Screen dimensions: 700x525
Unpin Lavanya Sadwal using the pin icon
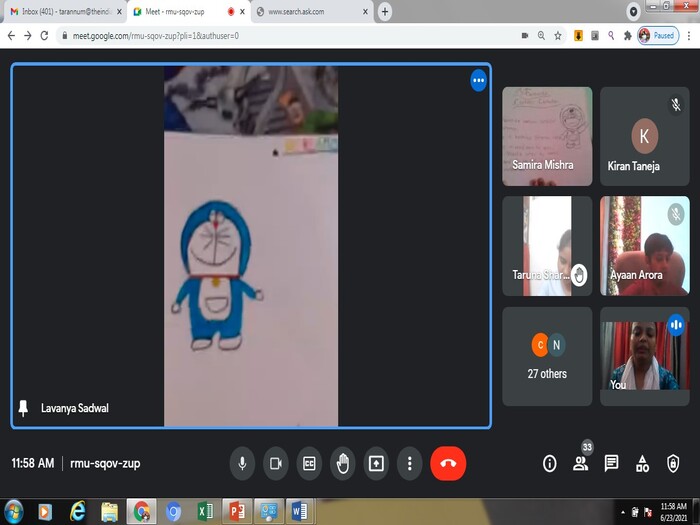pos(23,408)
